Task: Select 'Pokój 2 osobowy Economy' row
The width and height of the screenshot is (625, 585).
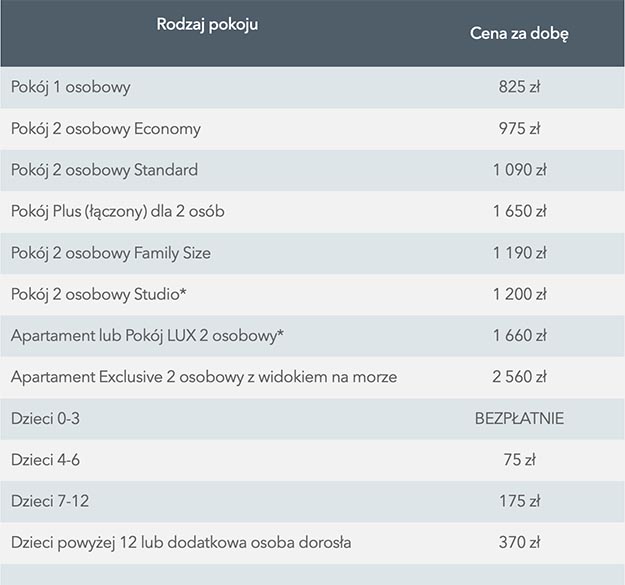Action: pyautogui.click(x=312, y=129)
